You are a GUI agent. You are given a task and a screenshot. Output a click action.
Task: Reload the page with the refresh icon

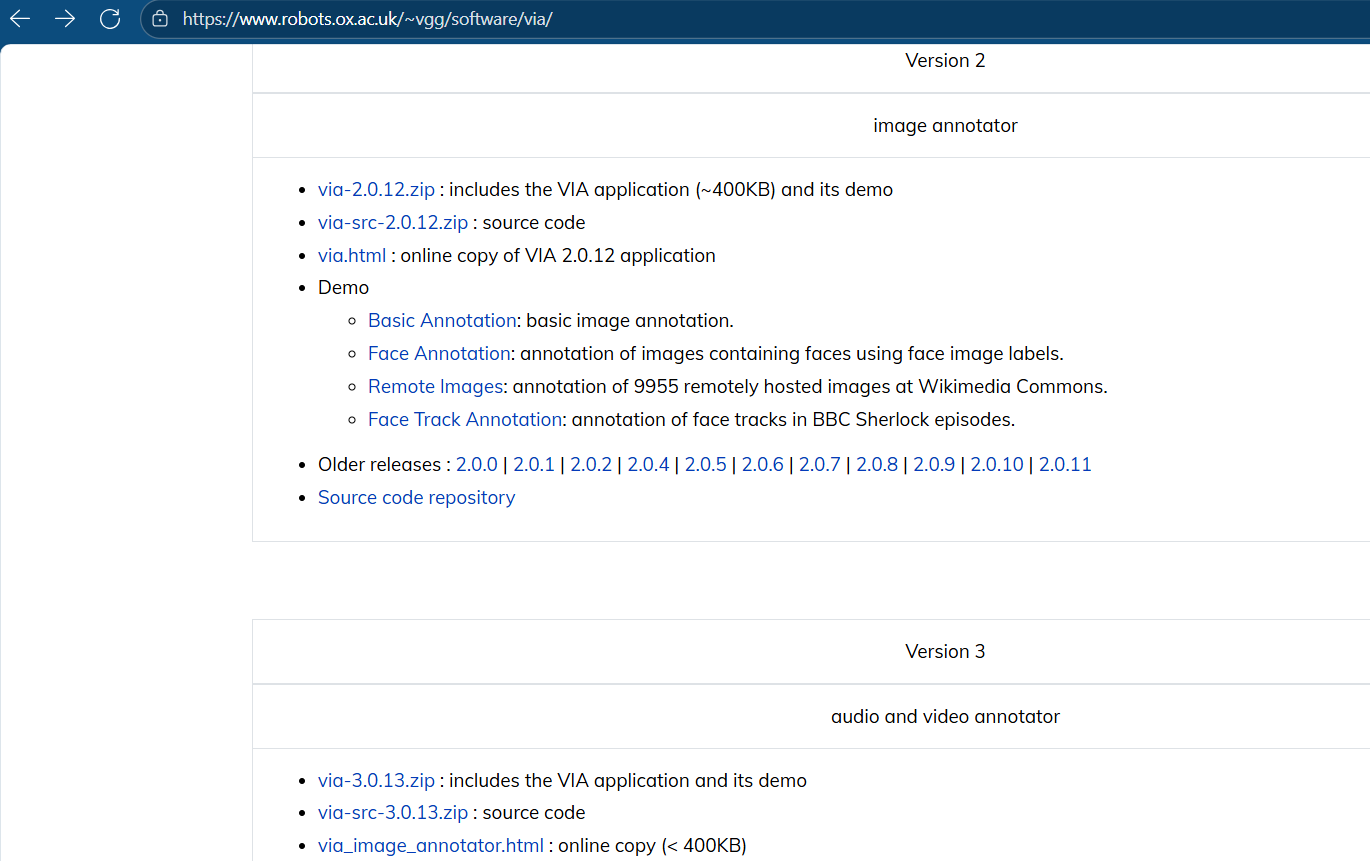(x=110, y=18)
